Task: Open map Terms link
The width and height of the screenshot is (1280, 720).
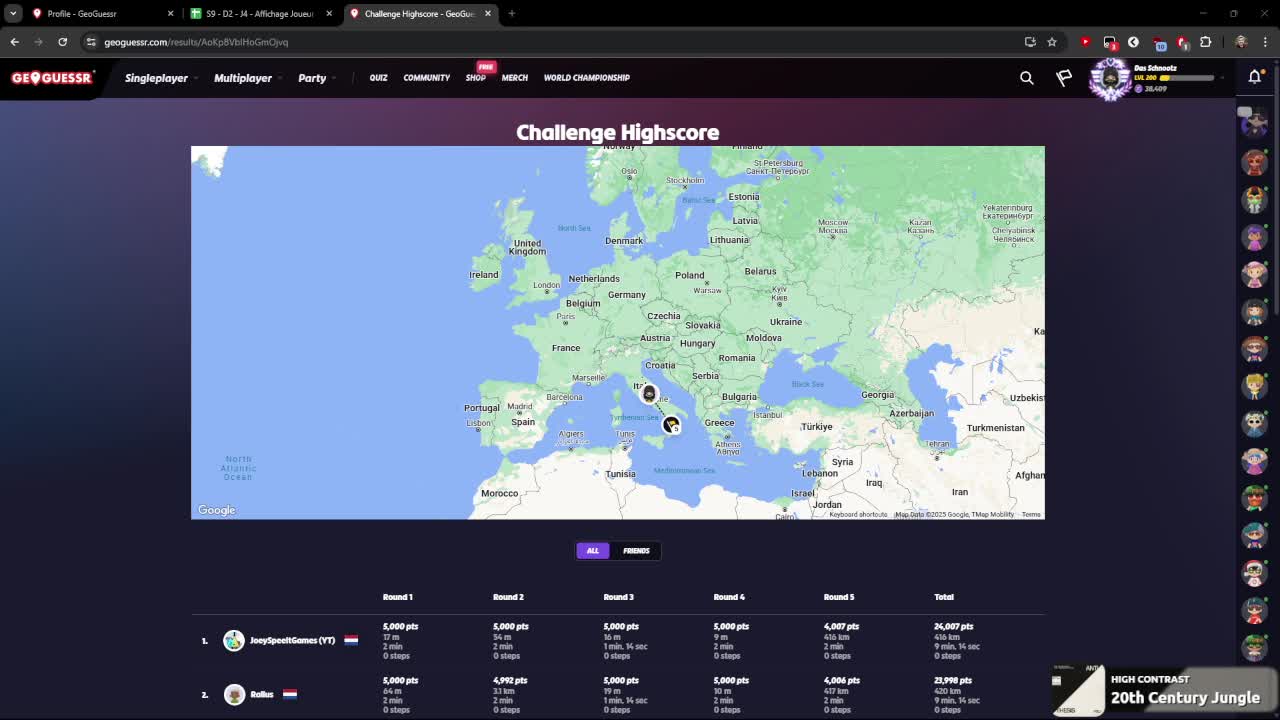Action: click(x=1031, y=514)
